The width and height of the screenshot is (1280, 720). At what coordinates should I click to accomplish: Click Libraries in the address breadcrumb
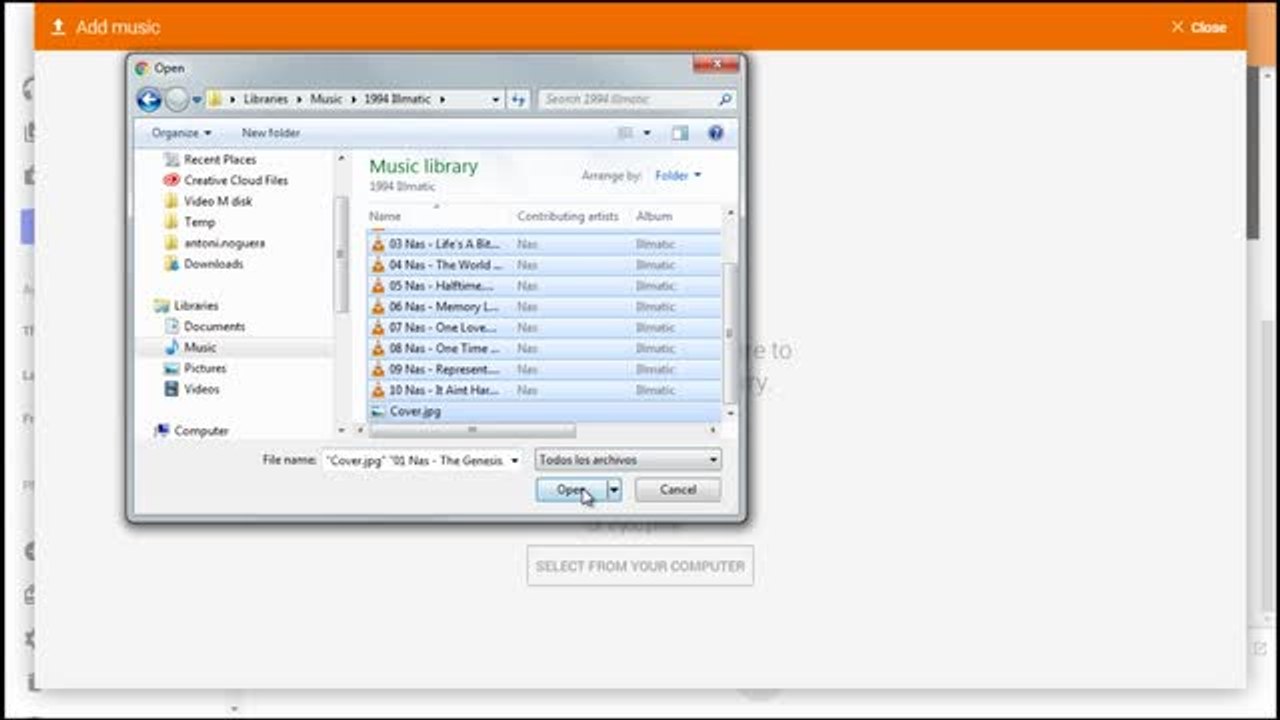[x=266, y=99]
